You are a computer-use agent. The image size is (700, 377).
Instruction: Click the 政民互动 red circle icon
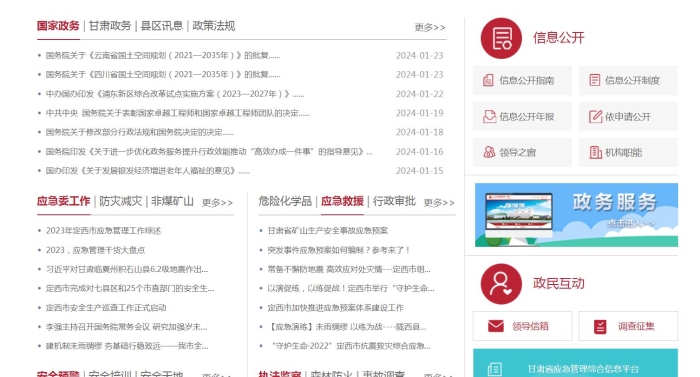point(501,284)
